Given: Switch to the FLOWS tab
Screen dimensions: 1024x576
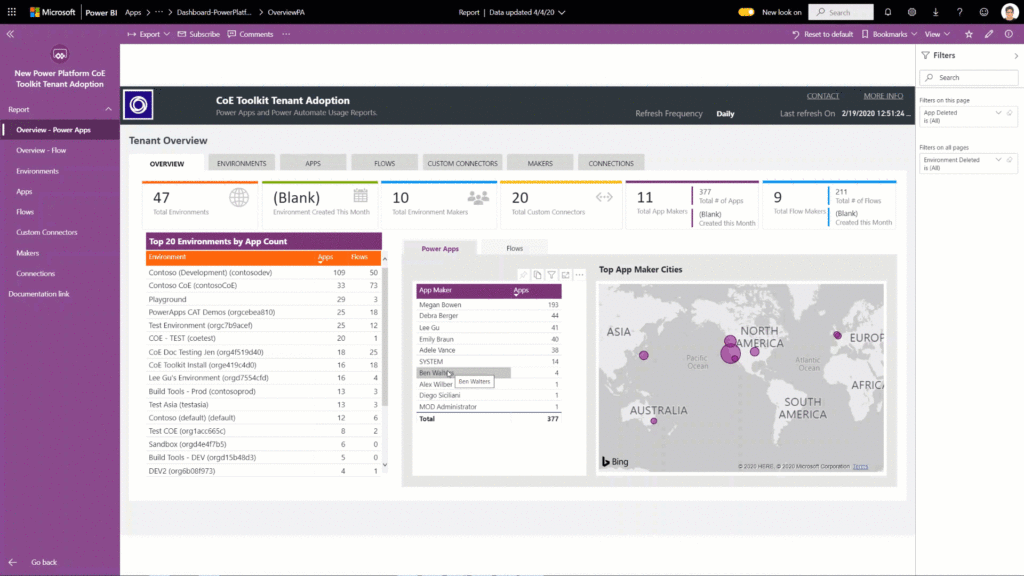Looking at the screenshot, I should click(x=385, y=163).
